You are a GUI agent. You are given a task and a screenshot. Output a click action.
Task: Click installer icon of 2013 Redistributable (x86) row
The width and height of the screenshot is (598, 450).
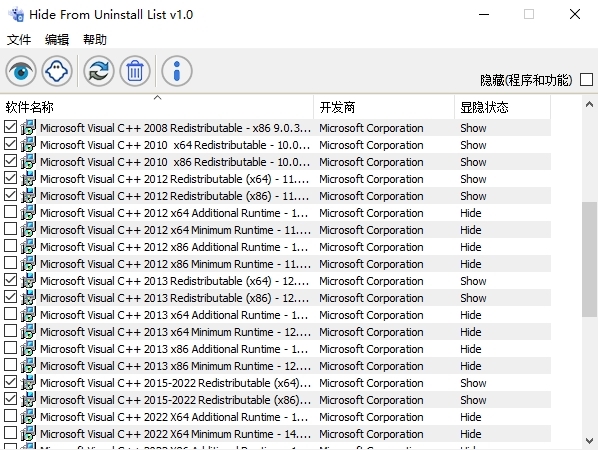click(28, 297)
